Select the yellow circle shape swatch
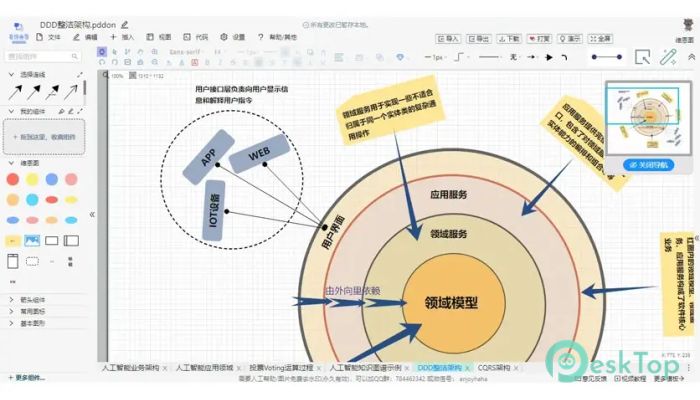Viewport: 700px width, 400px height. [32, 179]
